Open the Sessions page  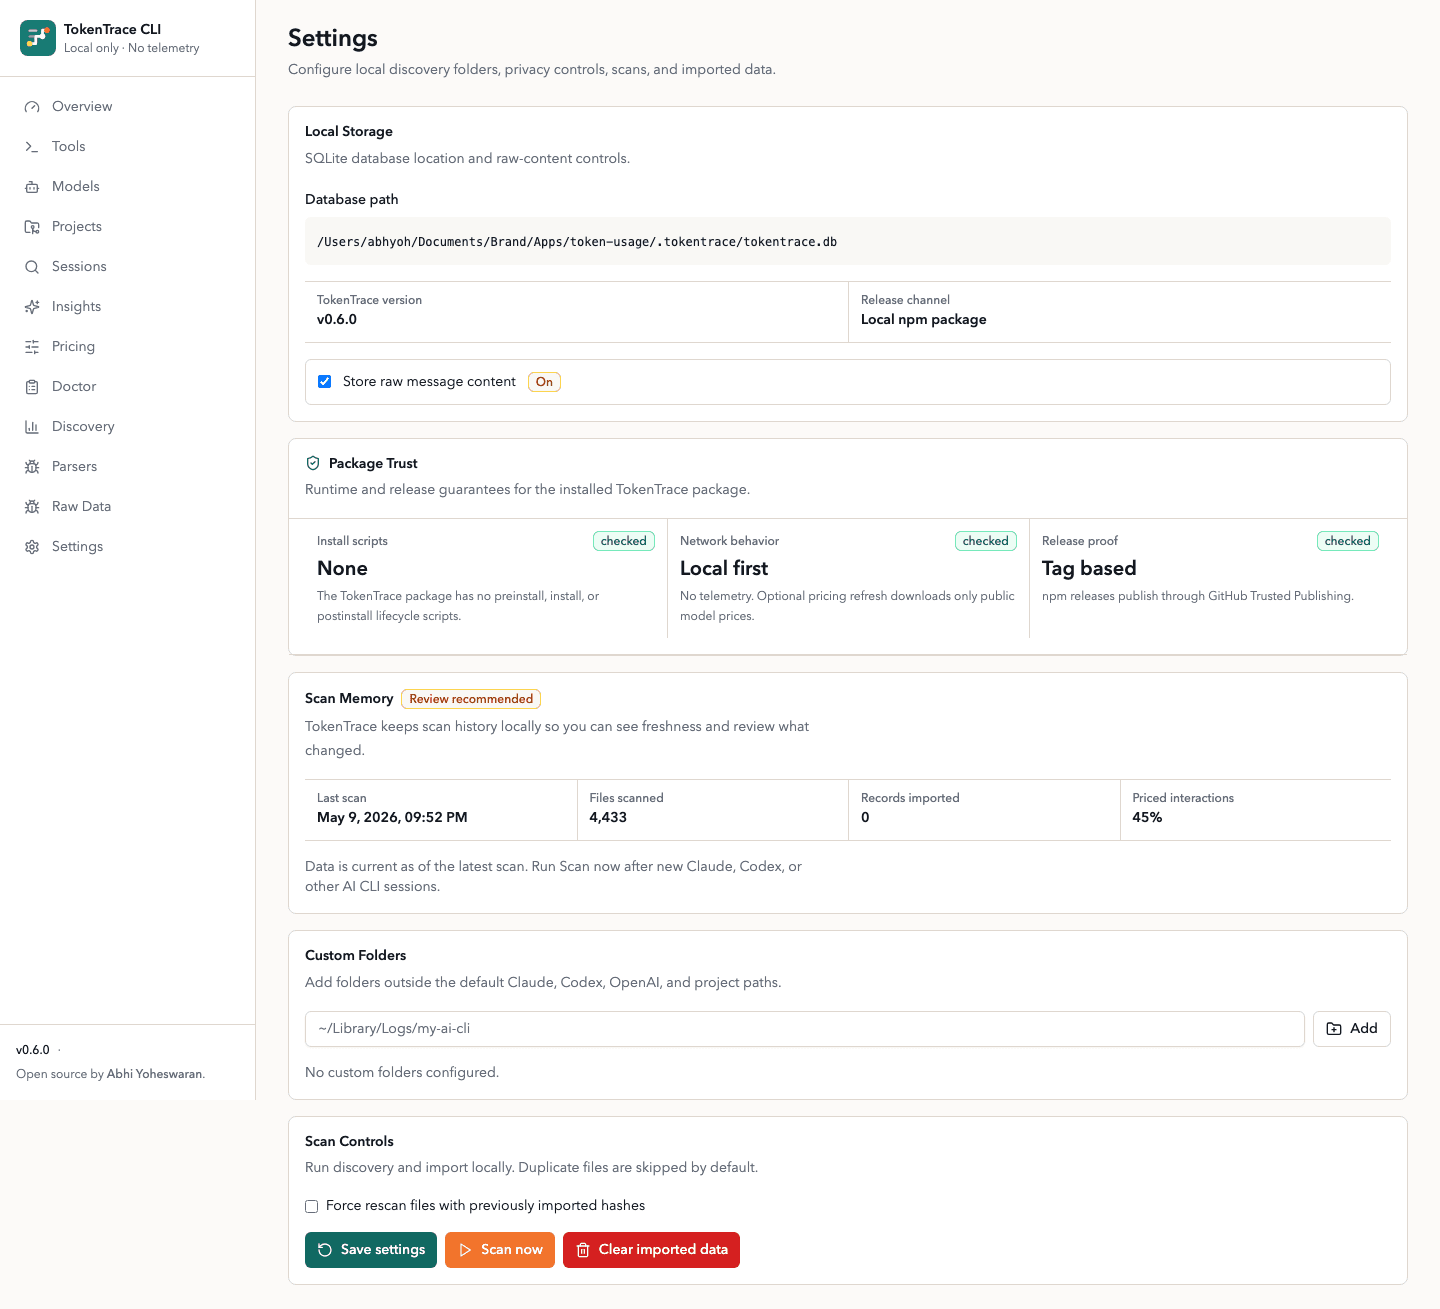(x=128, y=267)
